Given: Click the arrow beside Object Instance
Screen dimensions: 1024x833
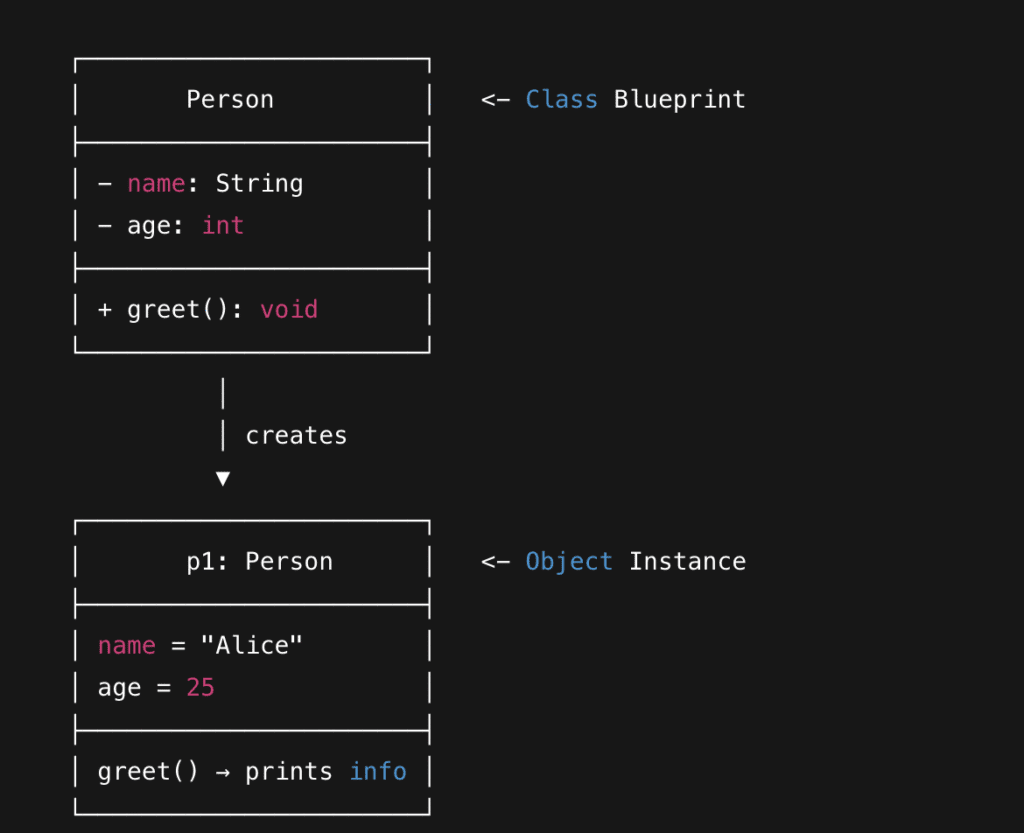Looking at the screenshot, I should click(x=495, y=562).
